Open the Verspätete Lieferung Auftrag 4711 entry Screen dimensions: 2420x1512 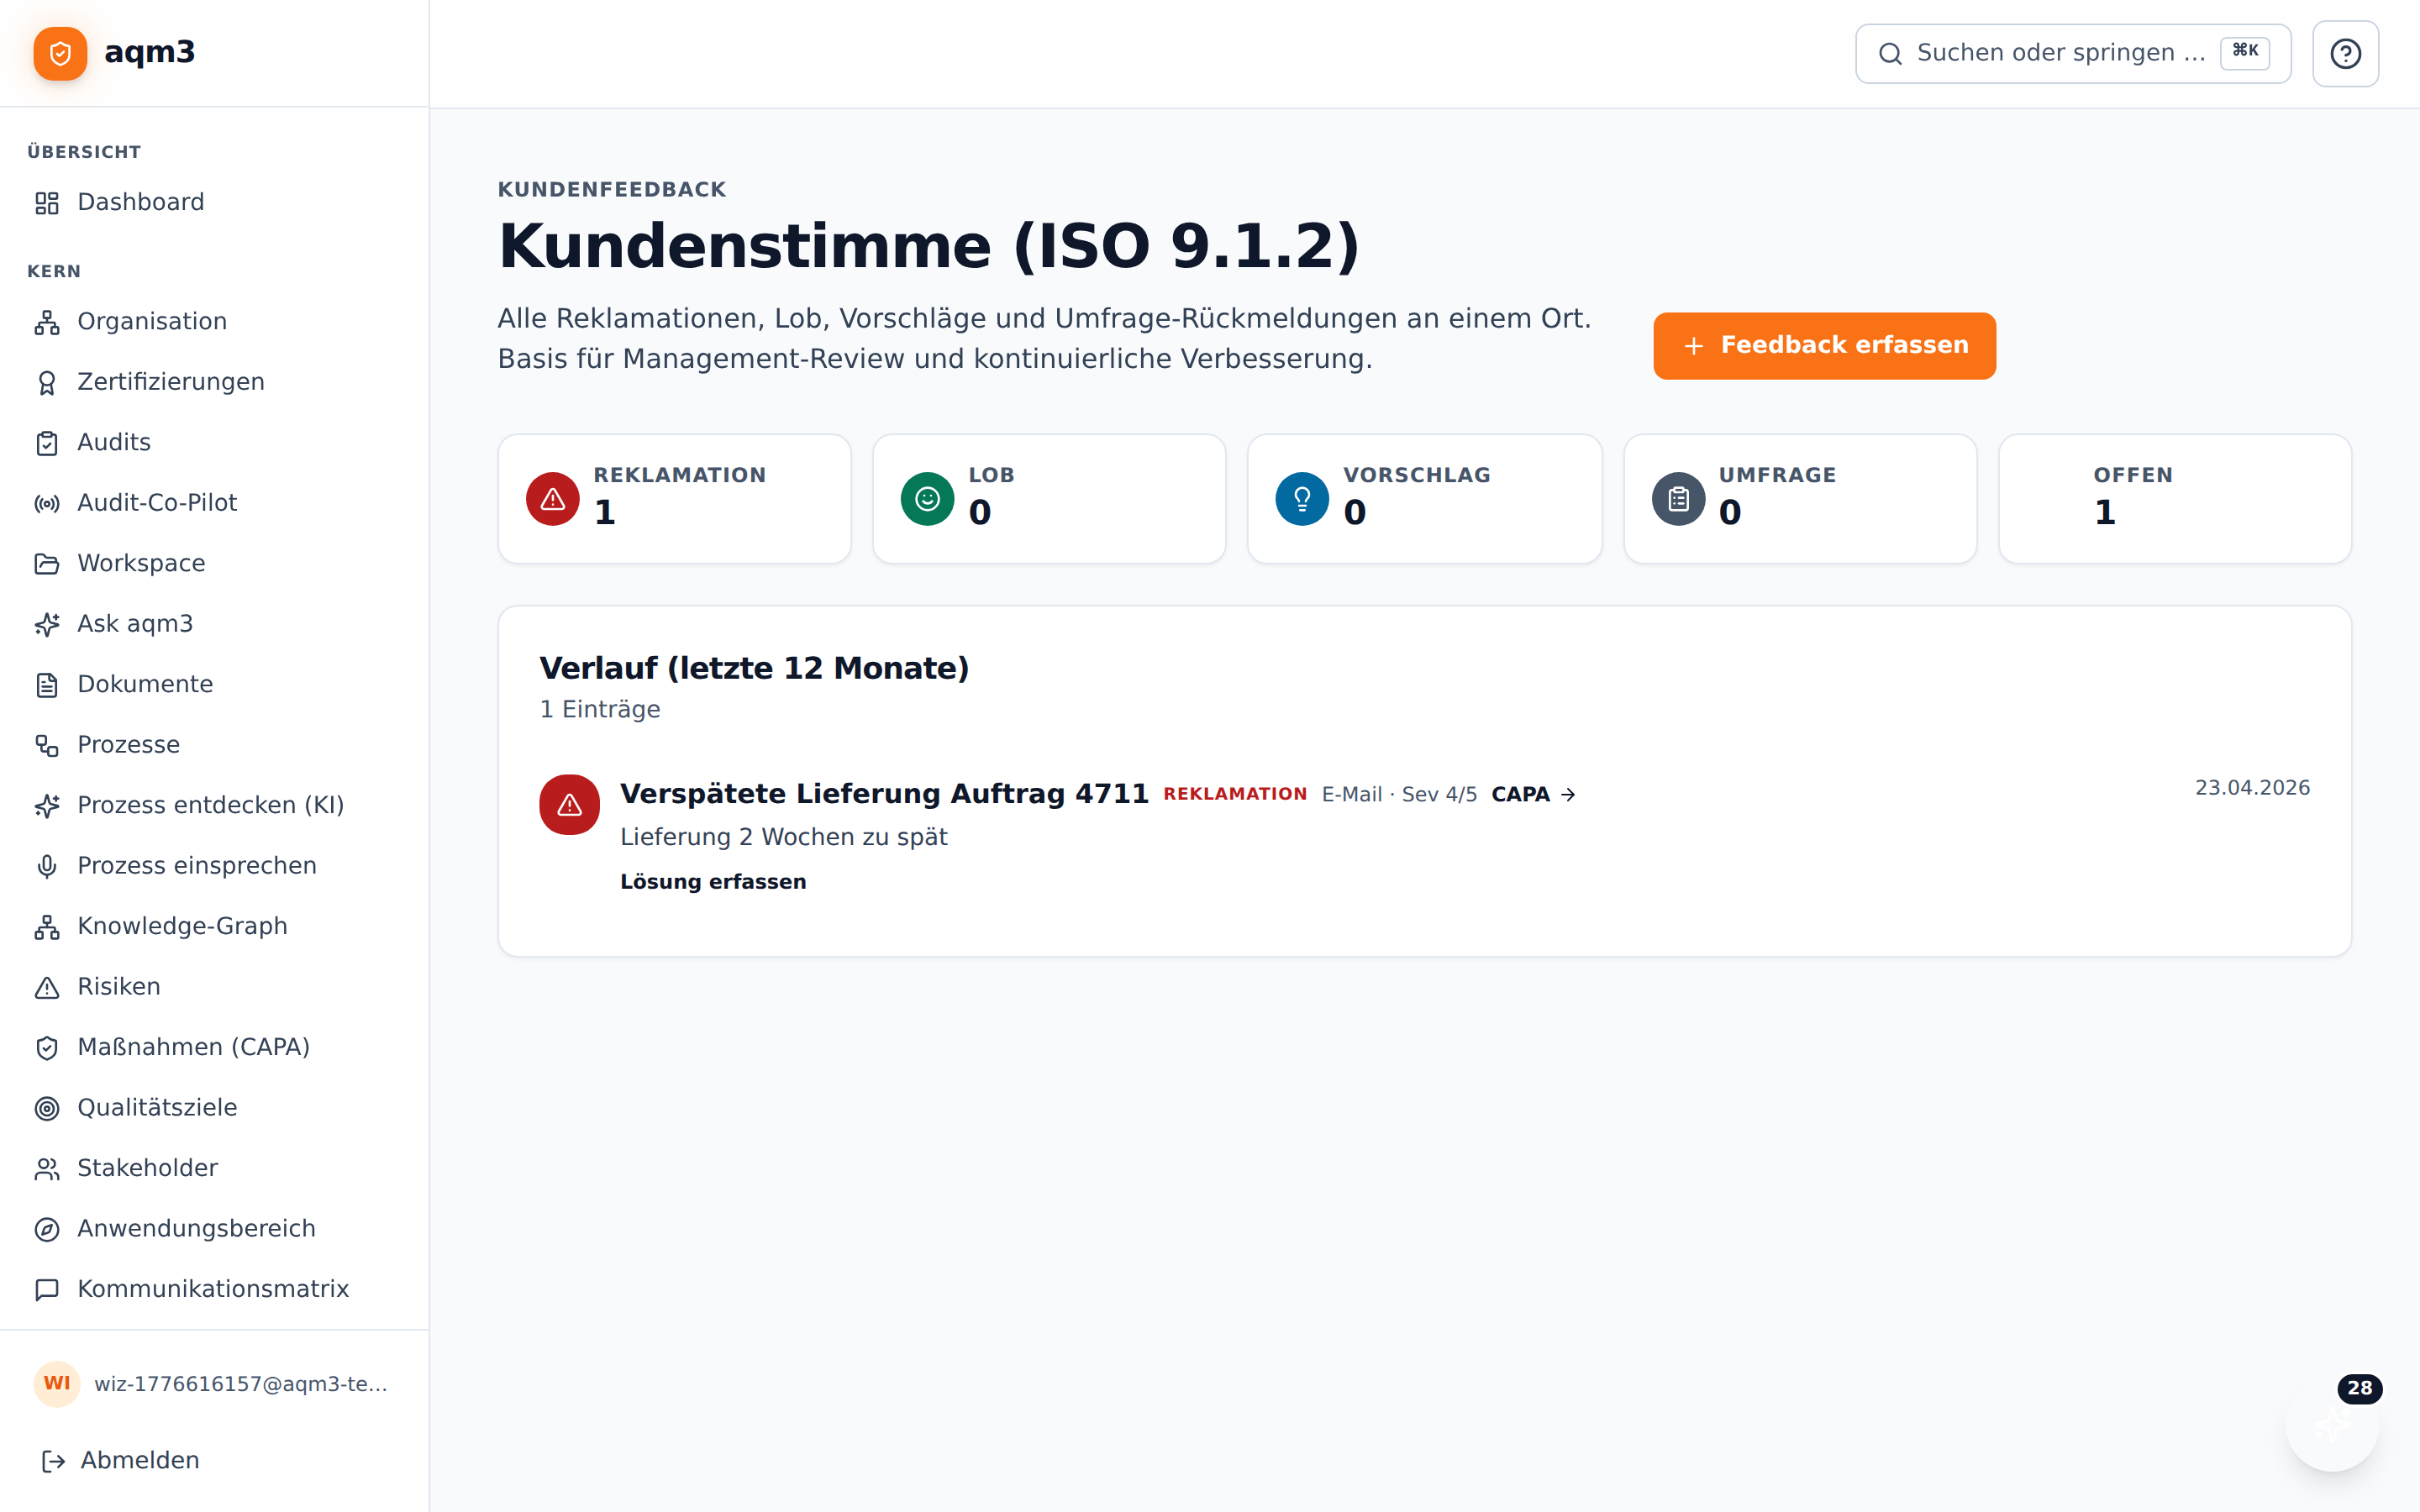[x=884, y=794]
